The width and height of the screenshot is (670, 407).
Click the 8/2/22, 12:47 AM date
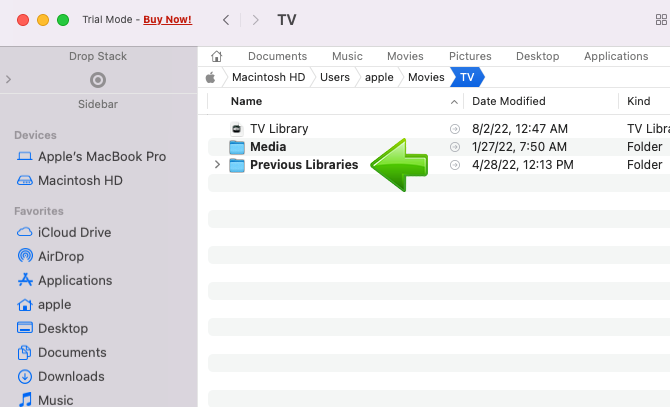click(520, 129)
